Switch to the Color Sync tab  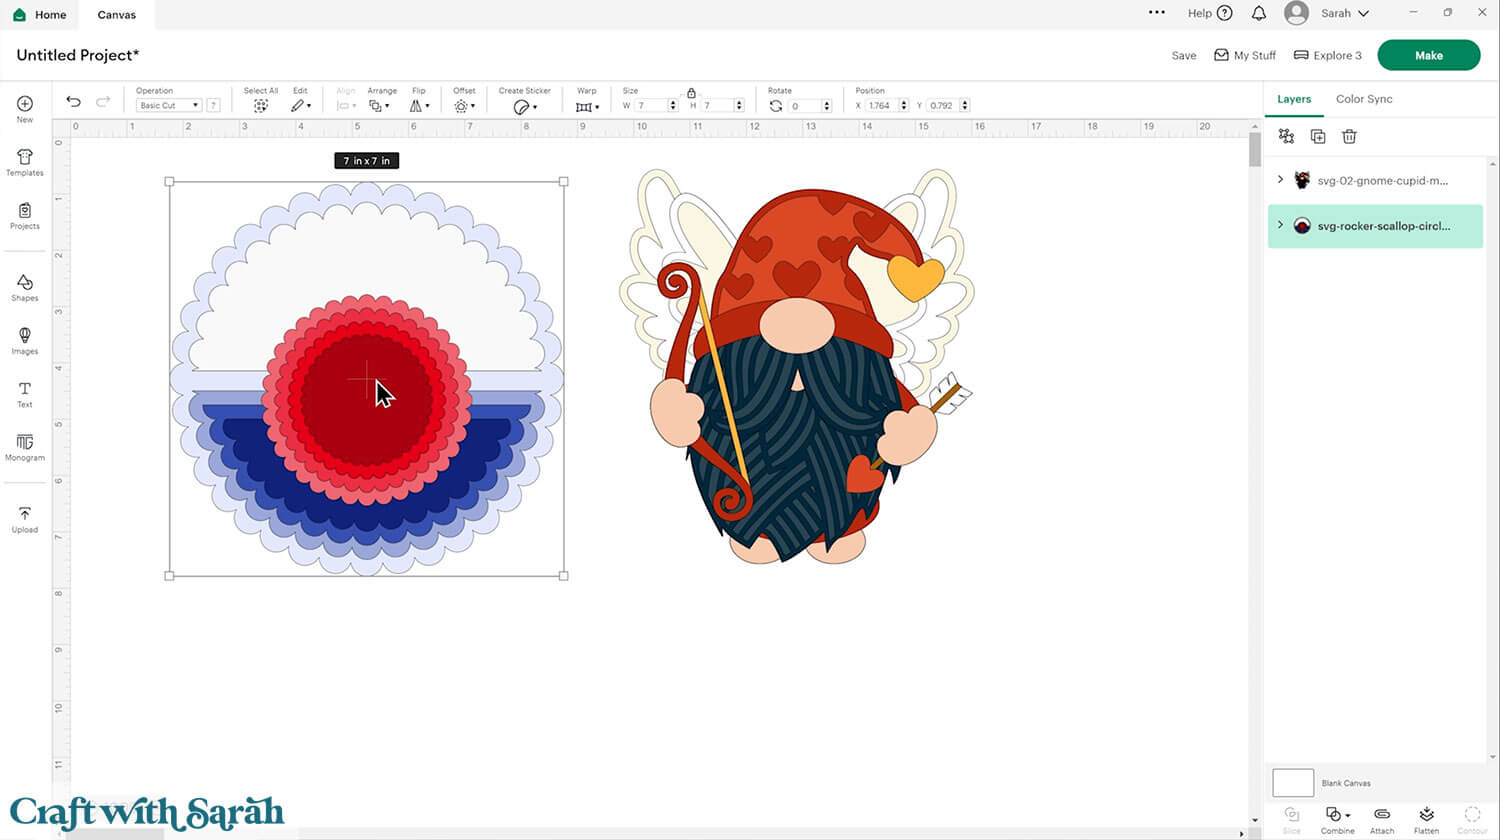click(x=1364, y=99)
